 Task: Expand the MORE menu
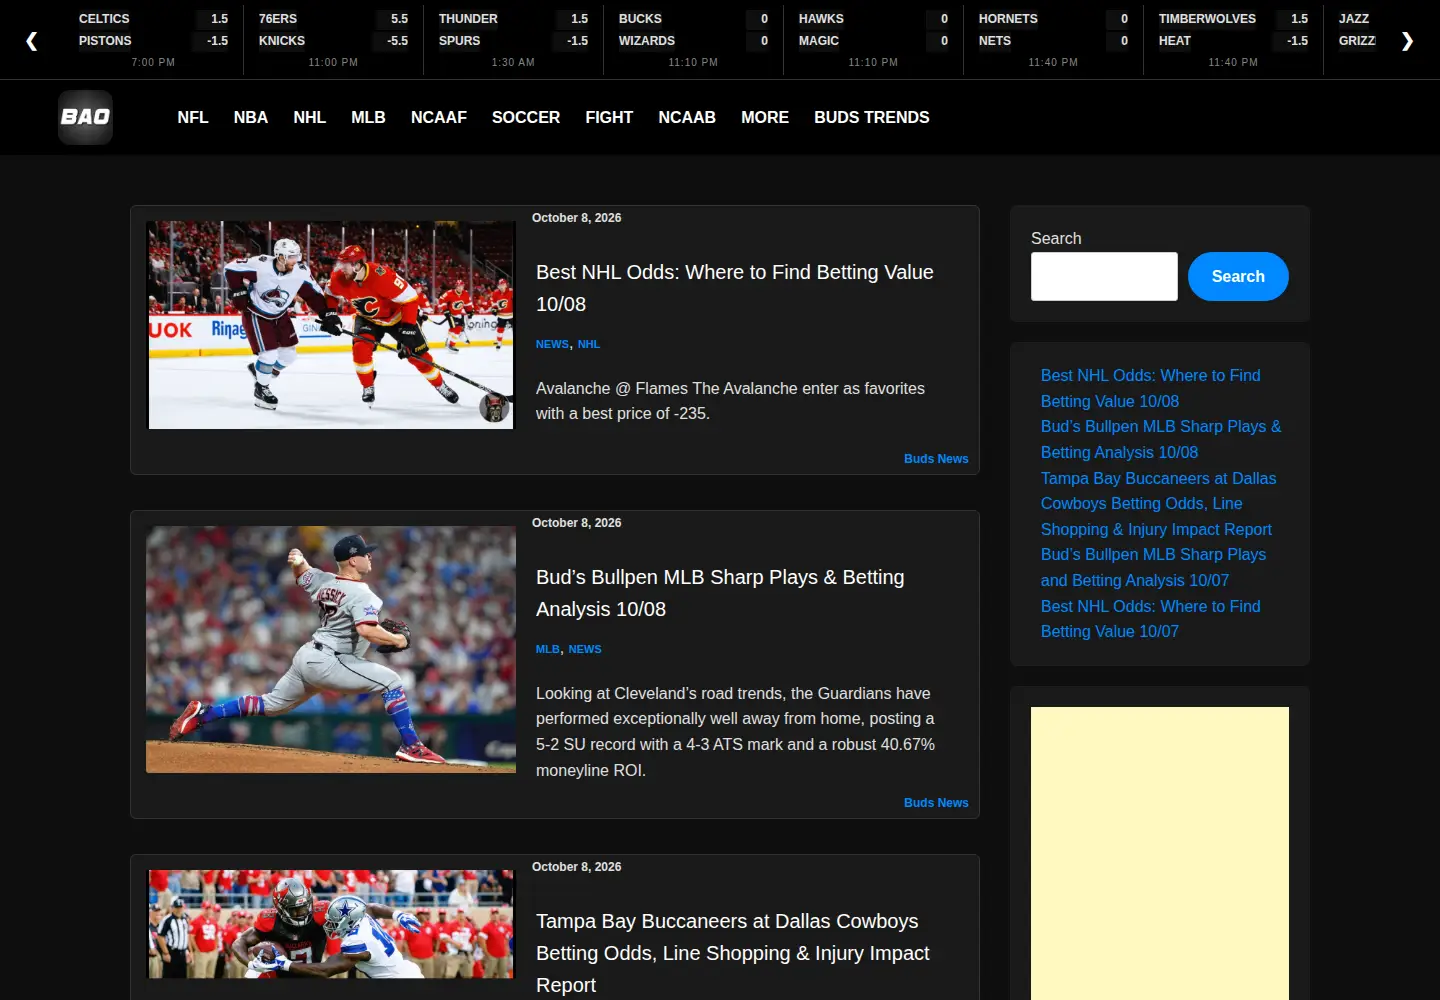pyautogui.click(x=765, y=117)
